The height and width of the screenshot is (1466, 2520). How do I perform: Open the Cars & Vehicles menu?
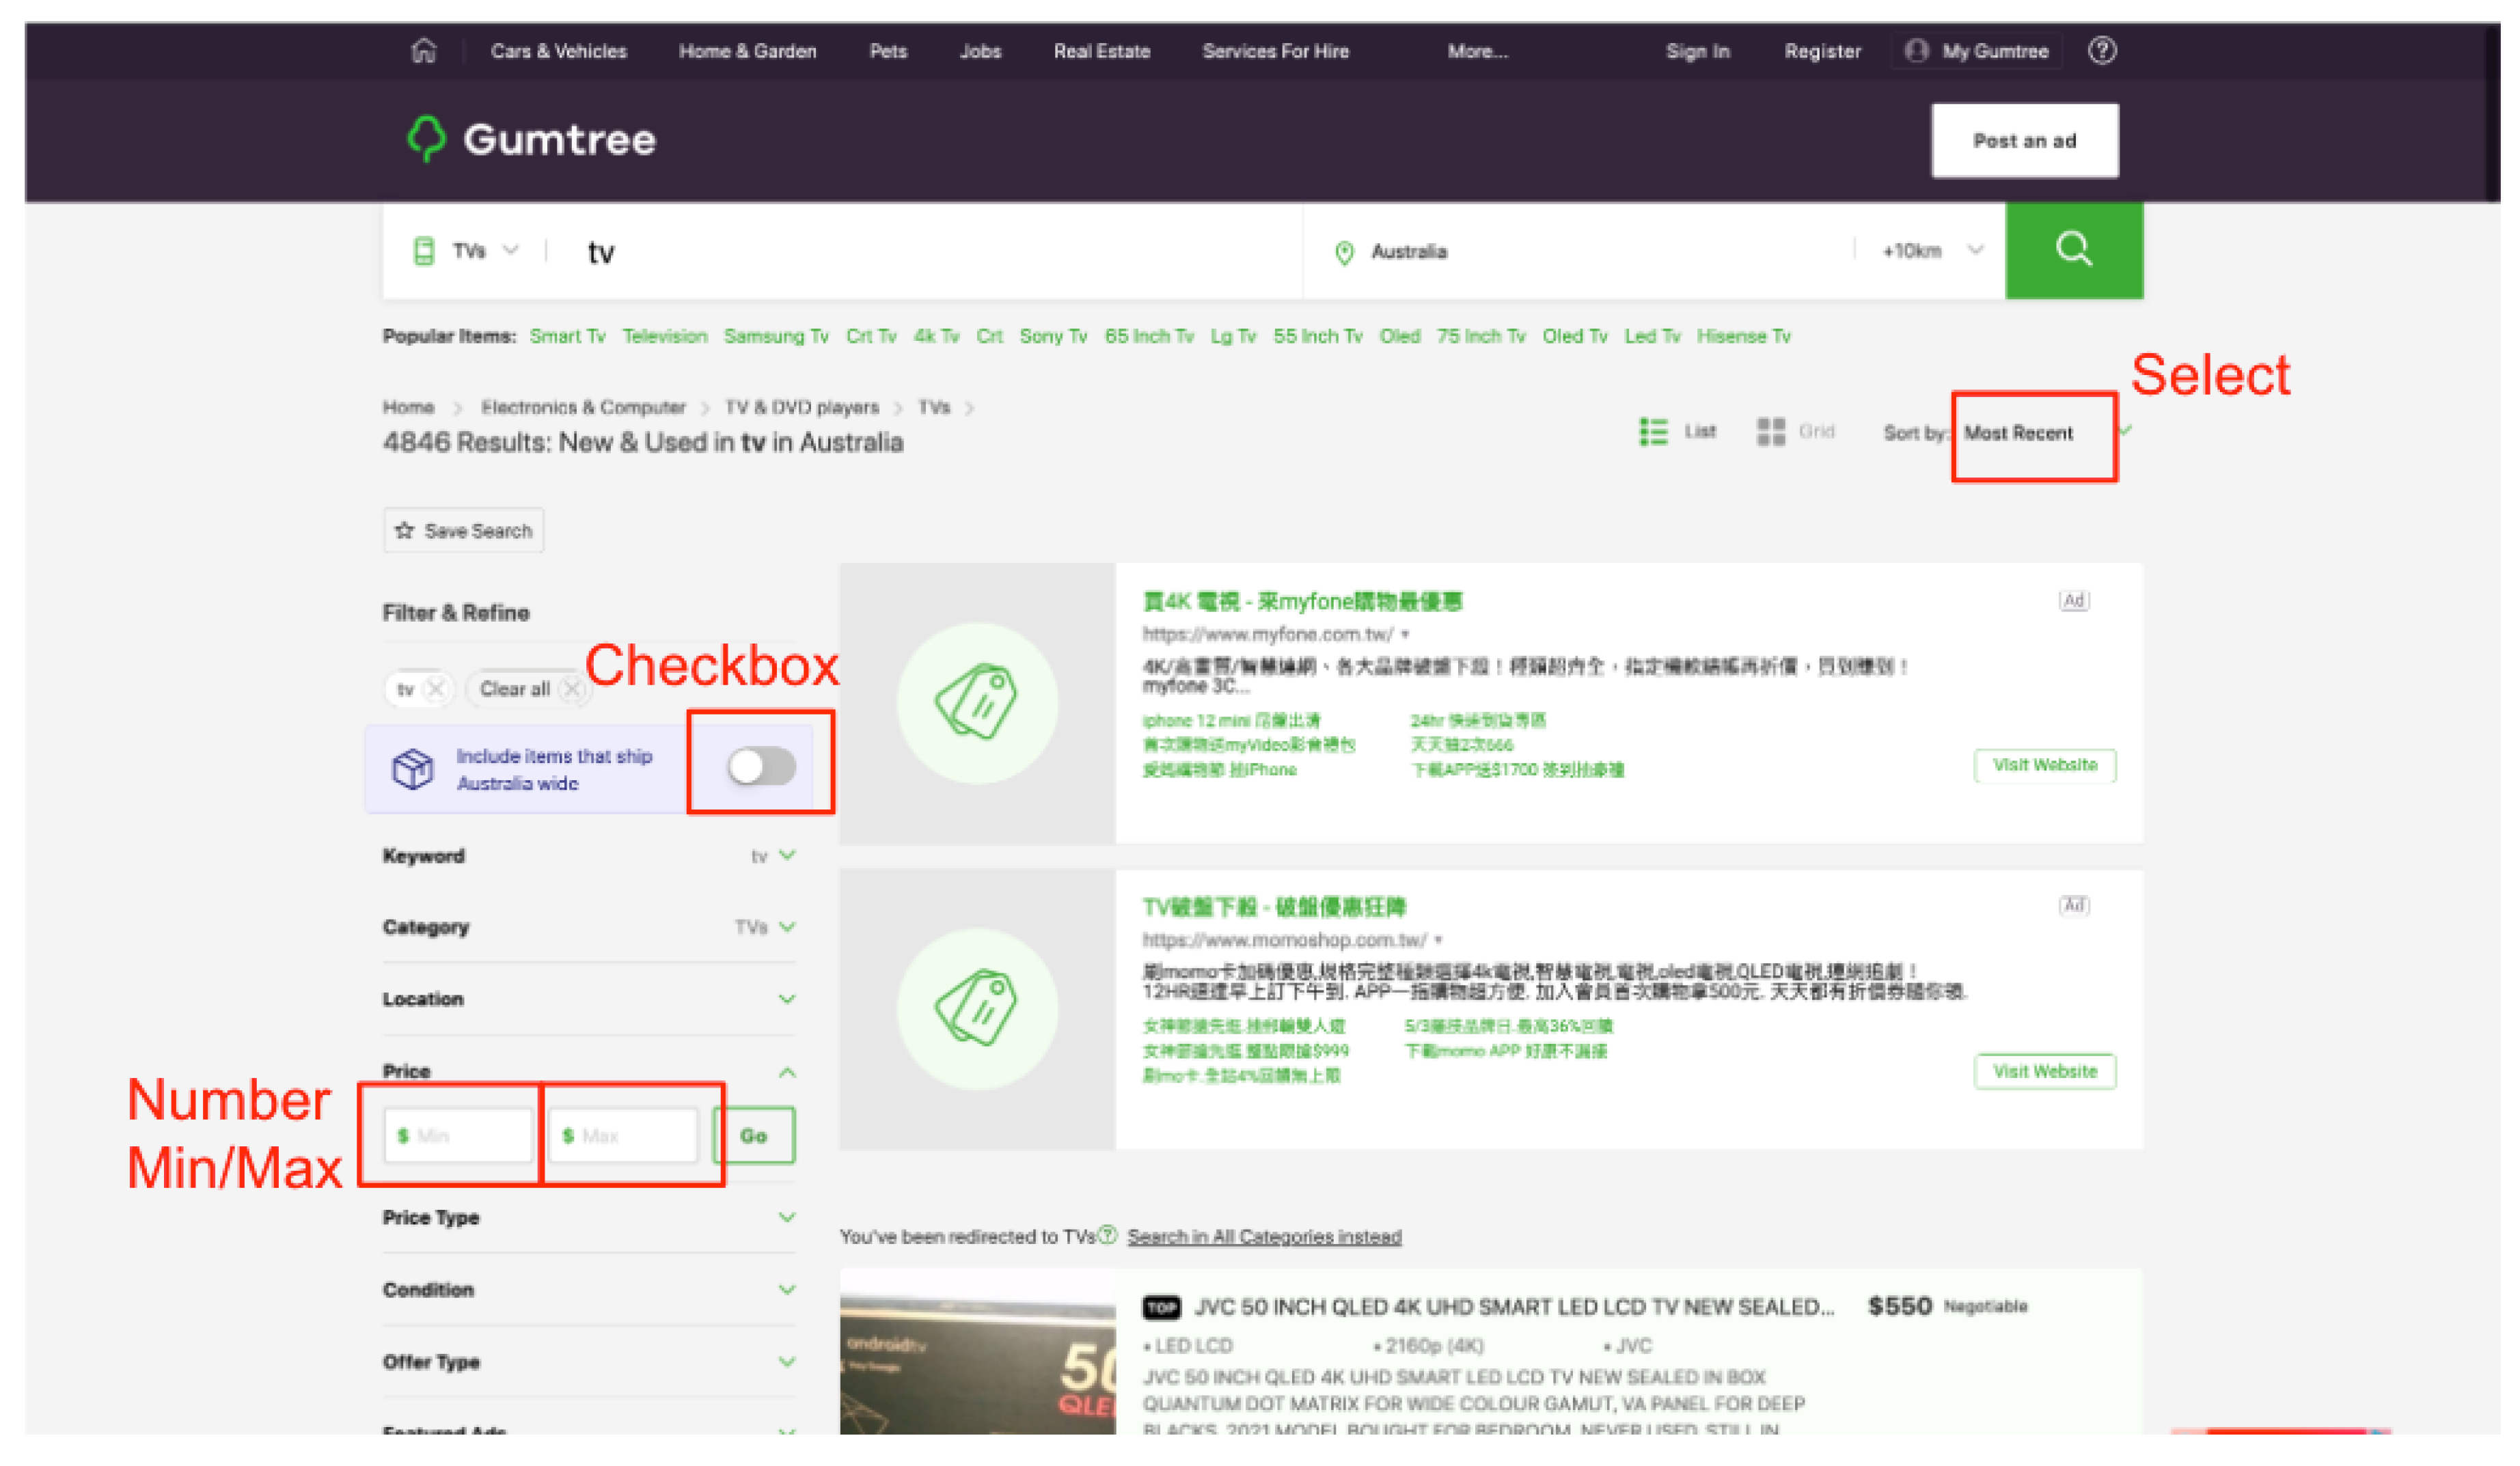point(558,51)
